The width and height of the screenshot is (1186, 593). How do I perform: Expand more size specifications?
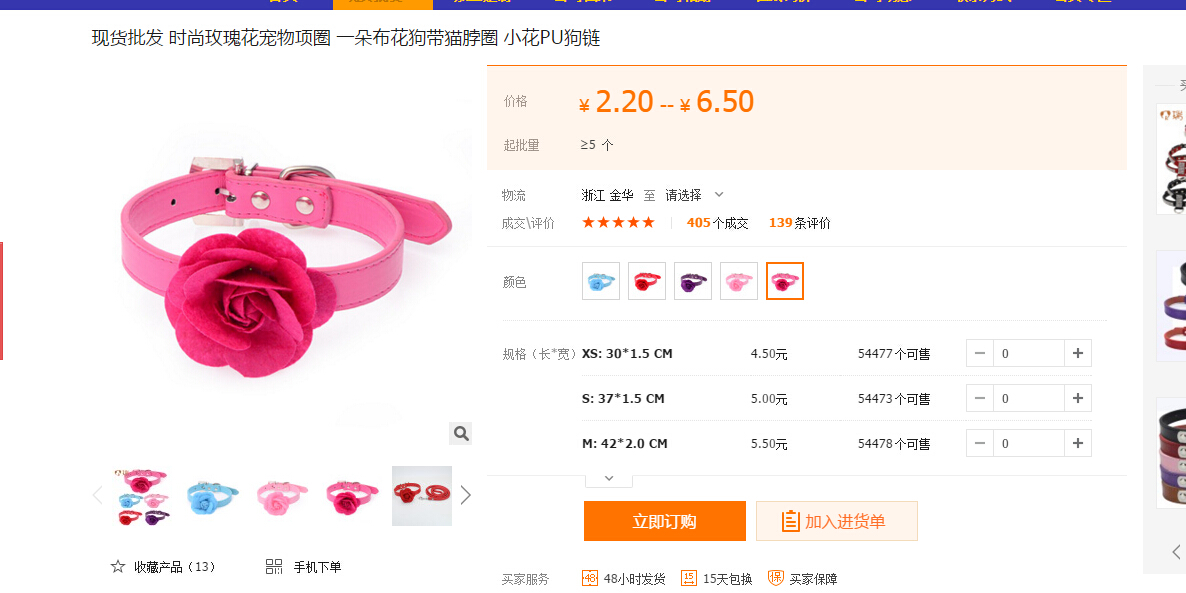[608, 478]
